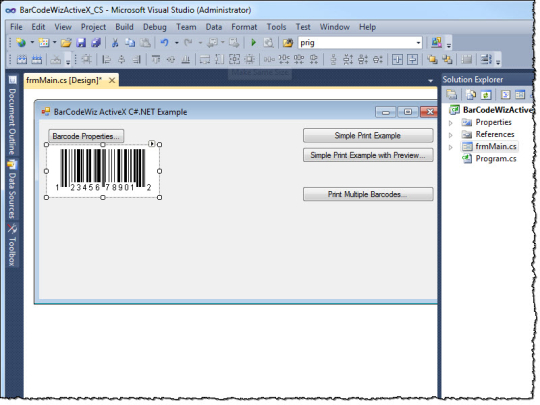The image size is (540, 405).
Task: Click the Center Vertically layout icon
Action: 412,60
